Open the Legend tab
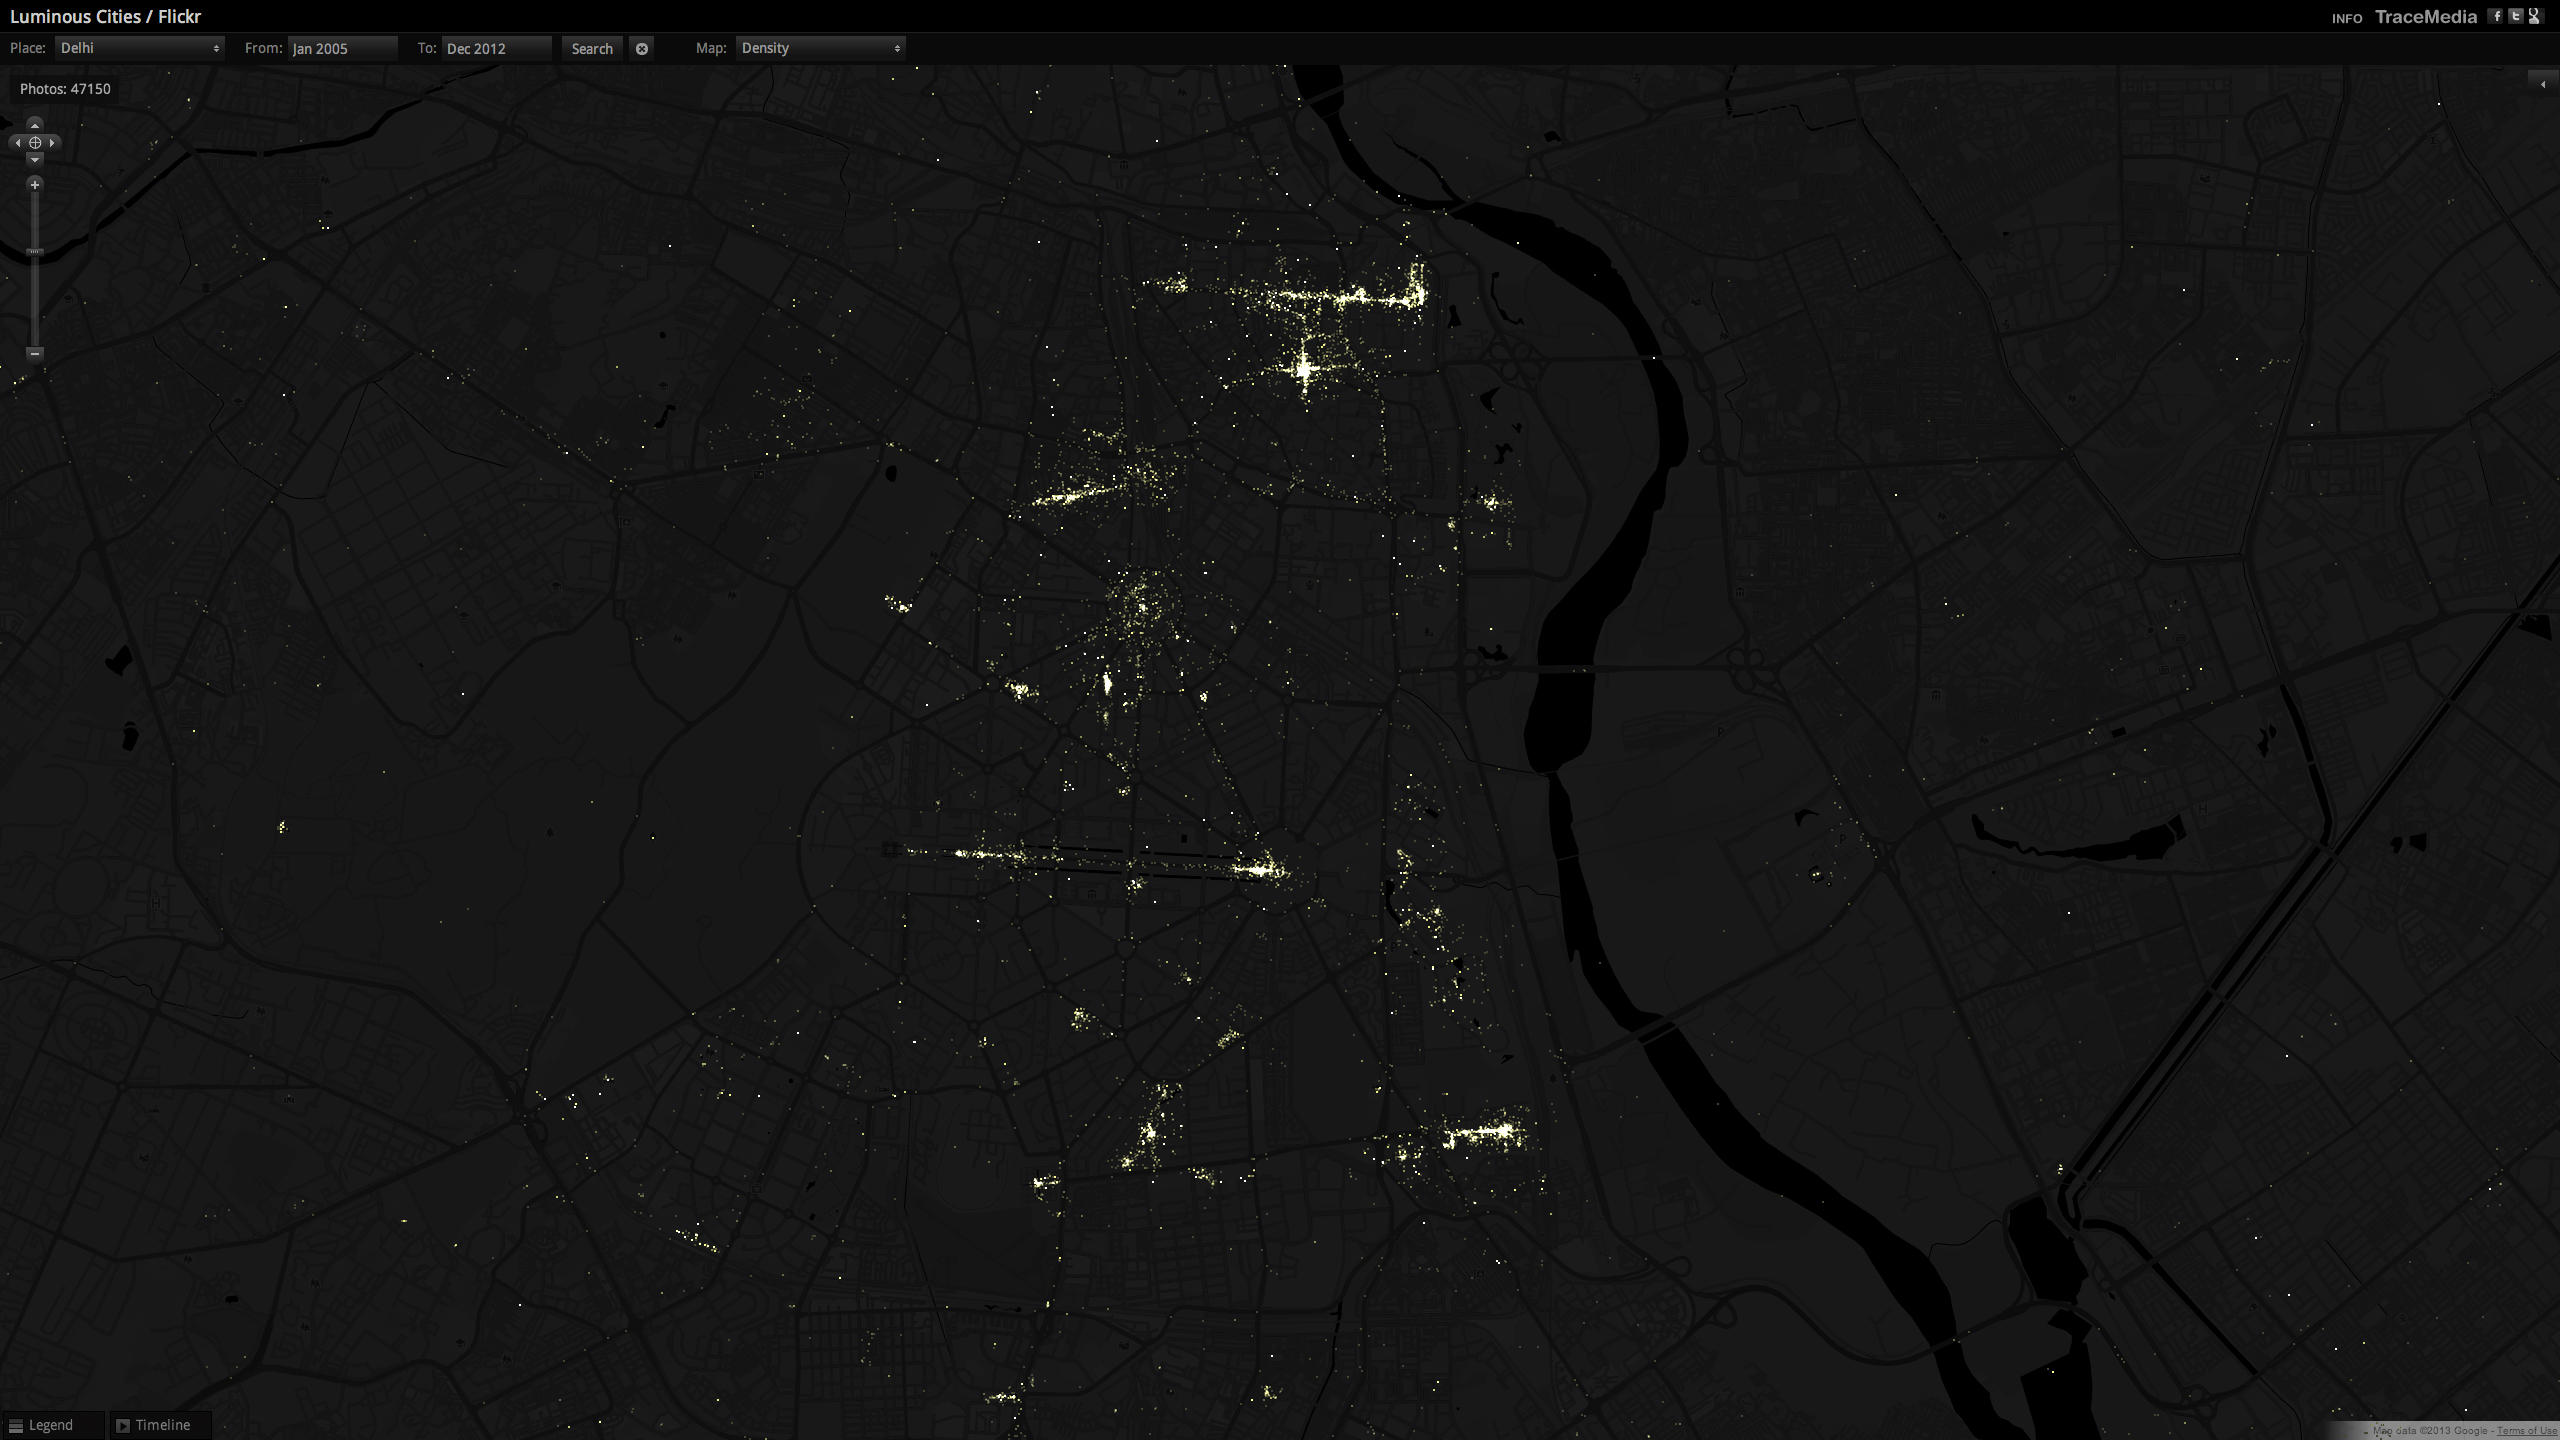The height and width of the screenshot is (1440, 2560). point(50,1425)
